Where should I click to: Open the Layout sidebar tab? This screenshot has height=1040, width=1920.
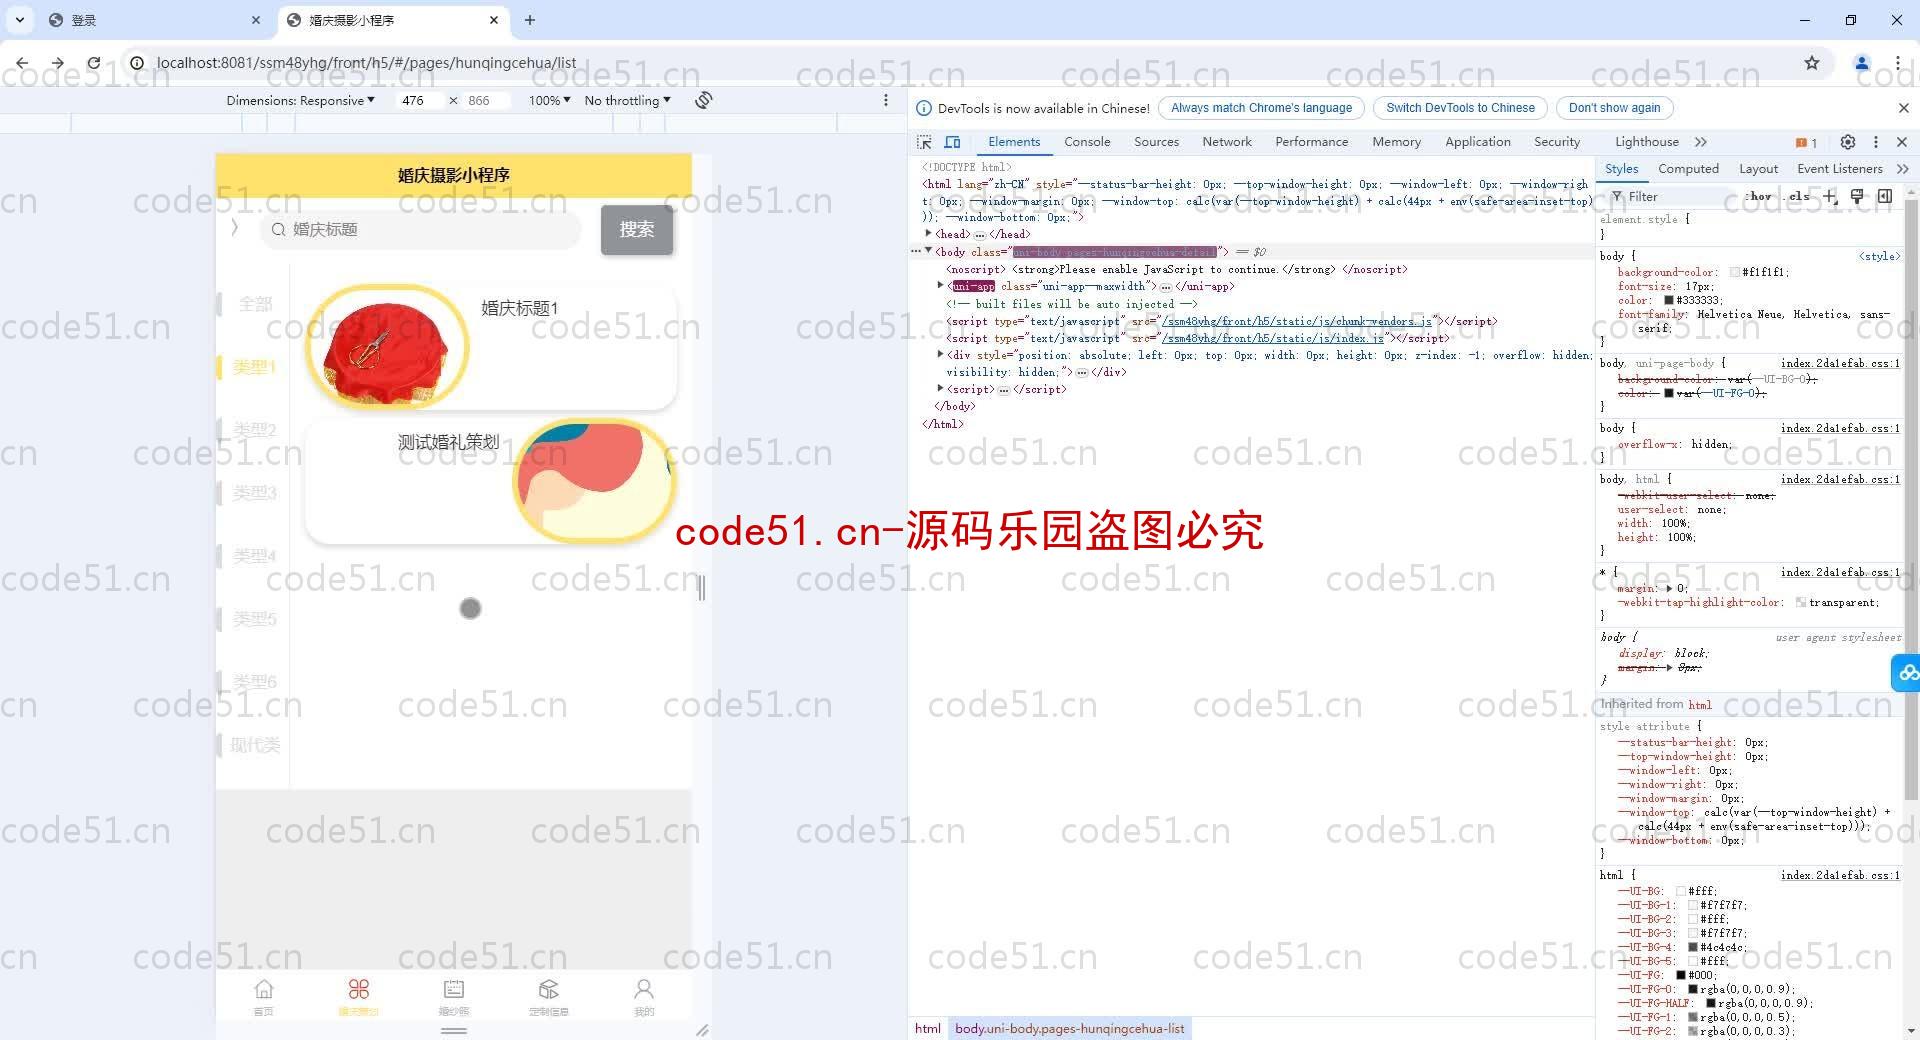click(x=1758, y=169)
